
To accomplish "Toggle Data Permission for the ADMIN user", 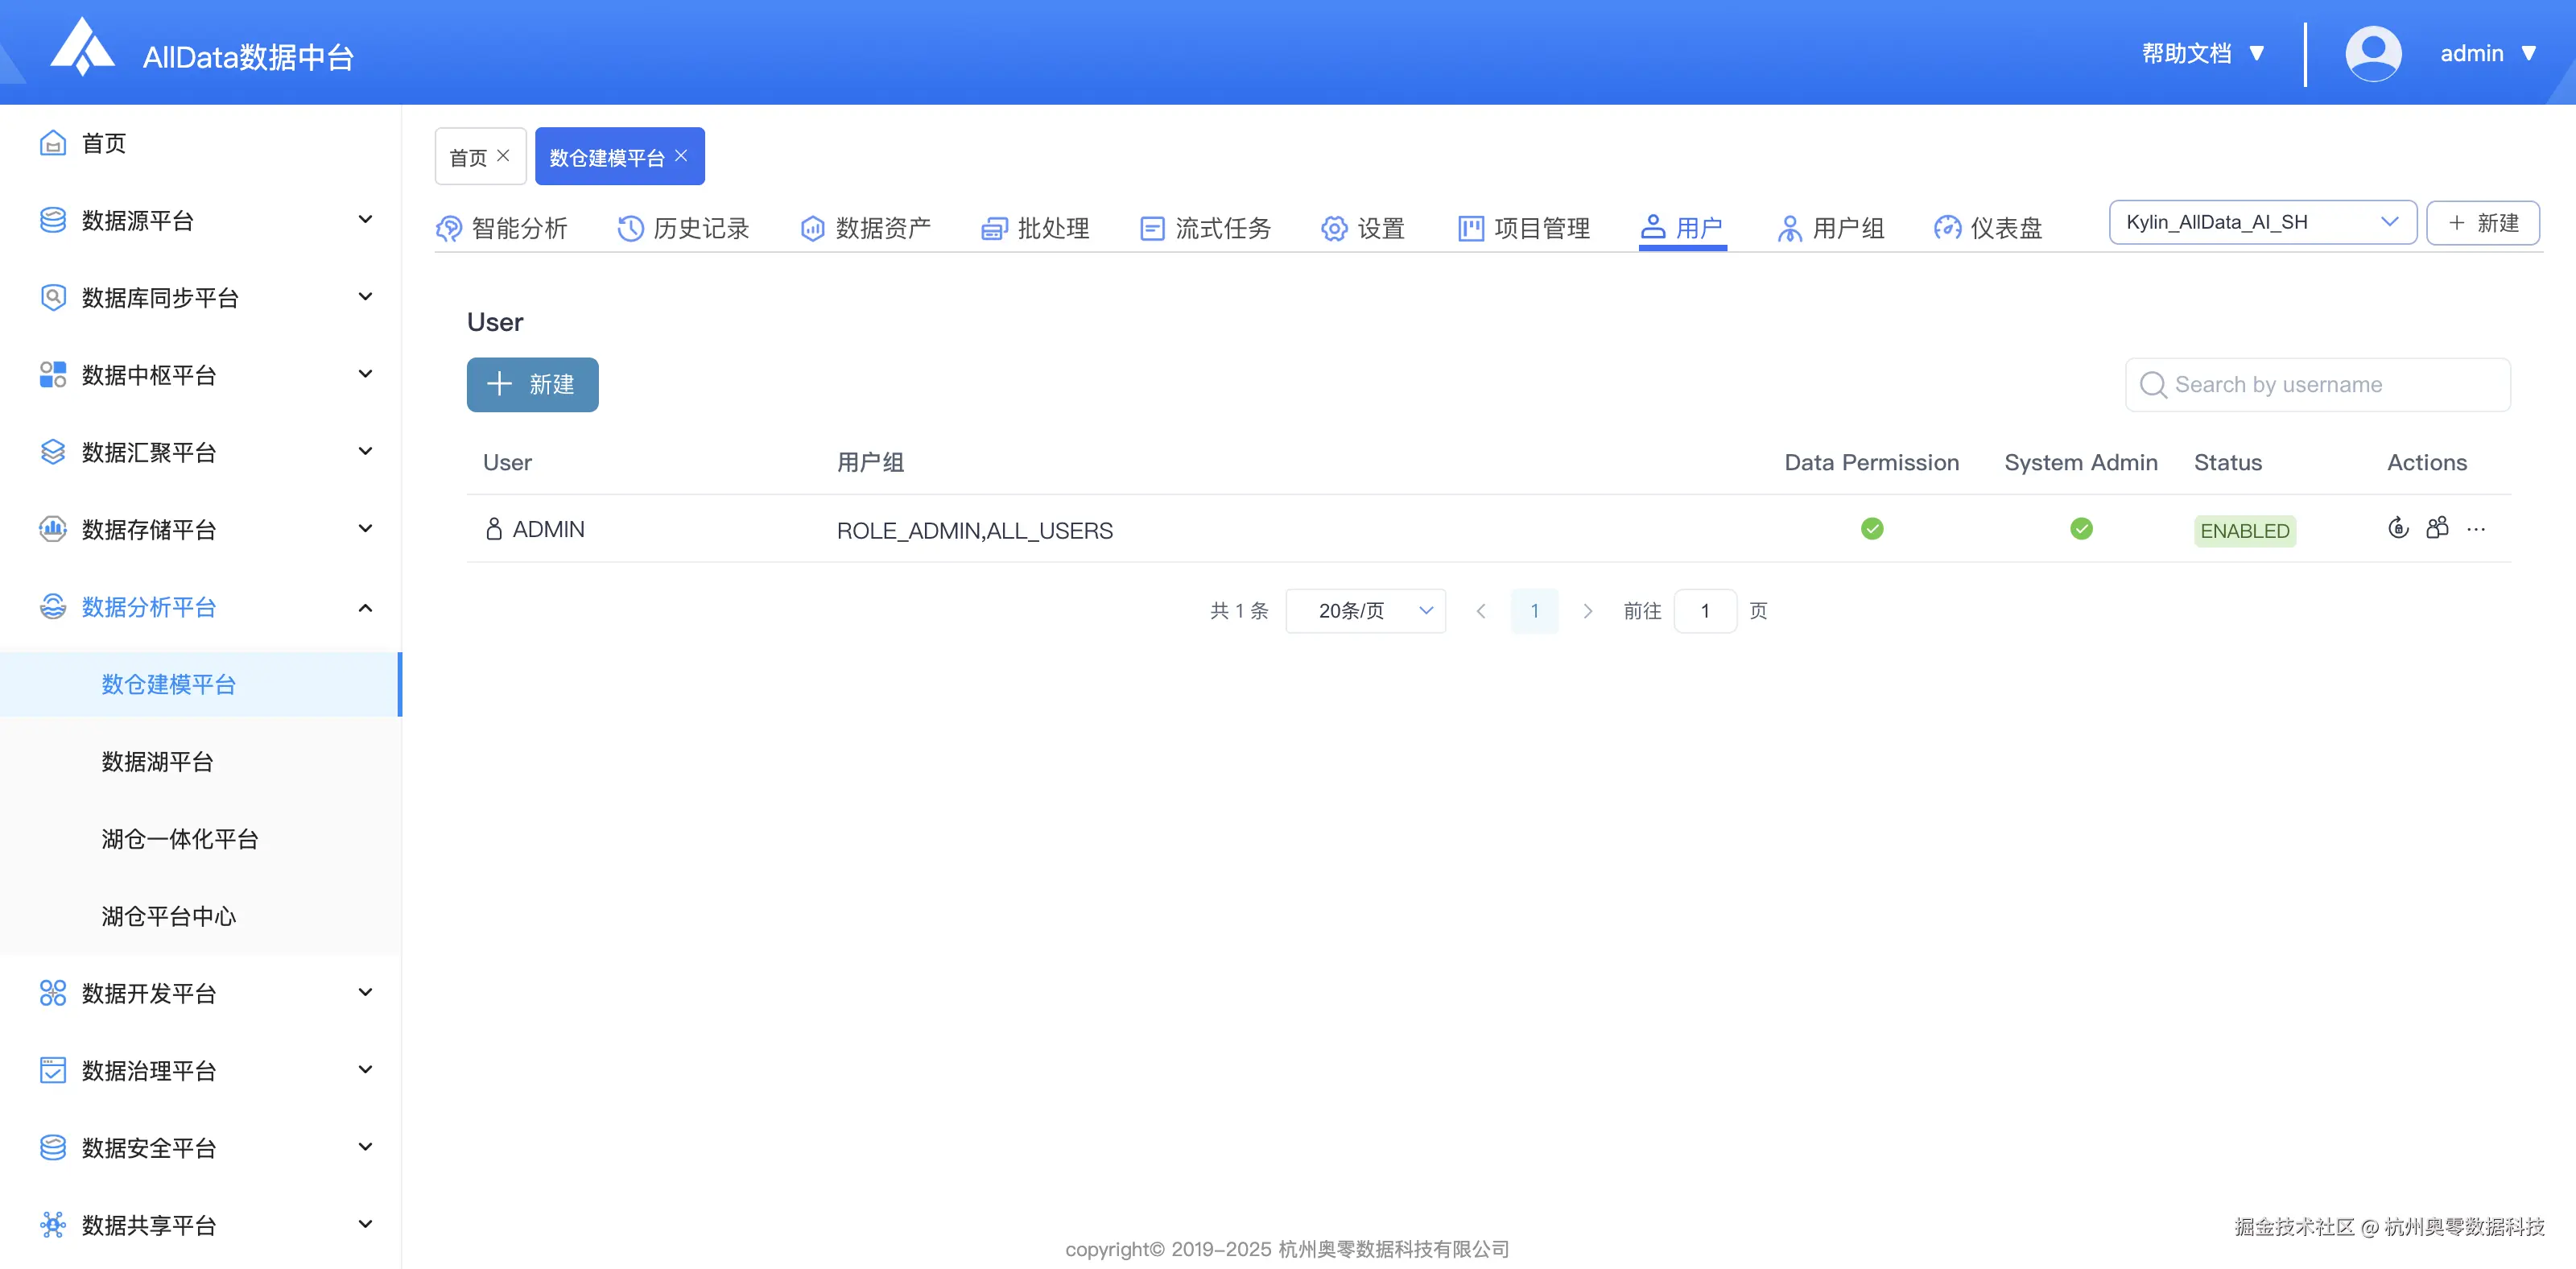I will coord(1872,529).
